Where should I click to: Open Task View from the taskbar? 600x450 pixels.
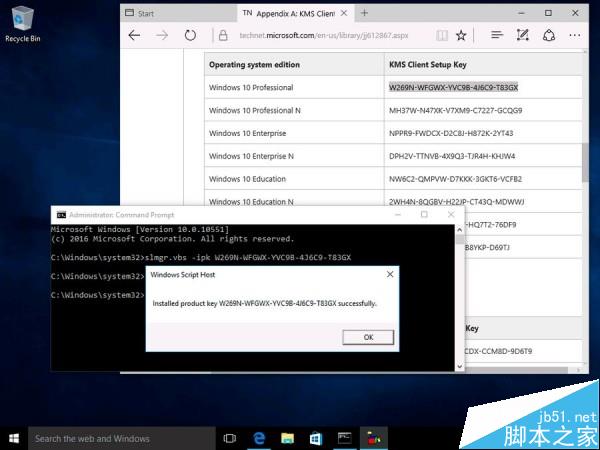(230, 438)
